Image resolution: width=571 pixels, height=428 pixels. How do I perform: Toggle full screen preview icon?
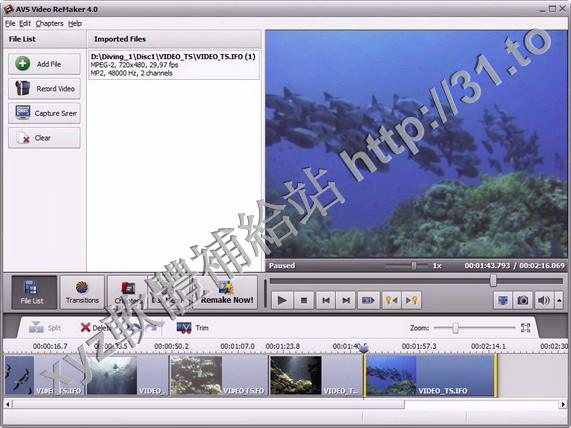click(503, 300)
